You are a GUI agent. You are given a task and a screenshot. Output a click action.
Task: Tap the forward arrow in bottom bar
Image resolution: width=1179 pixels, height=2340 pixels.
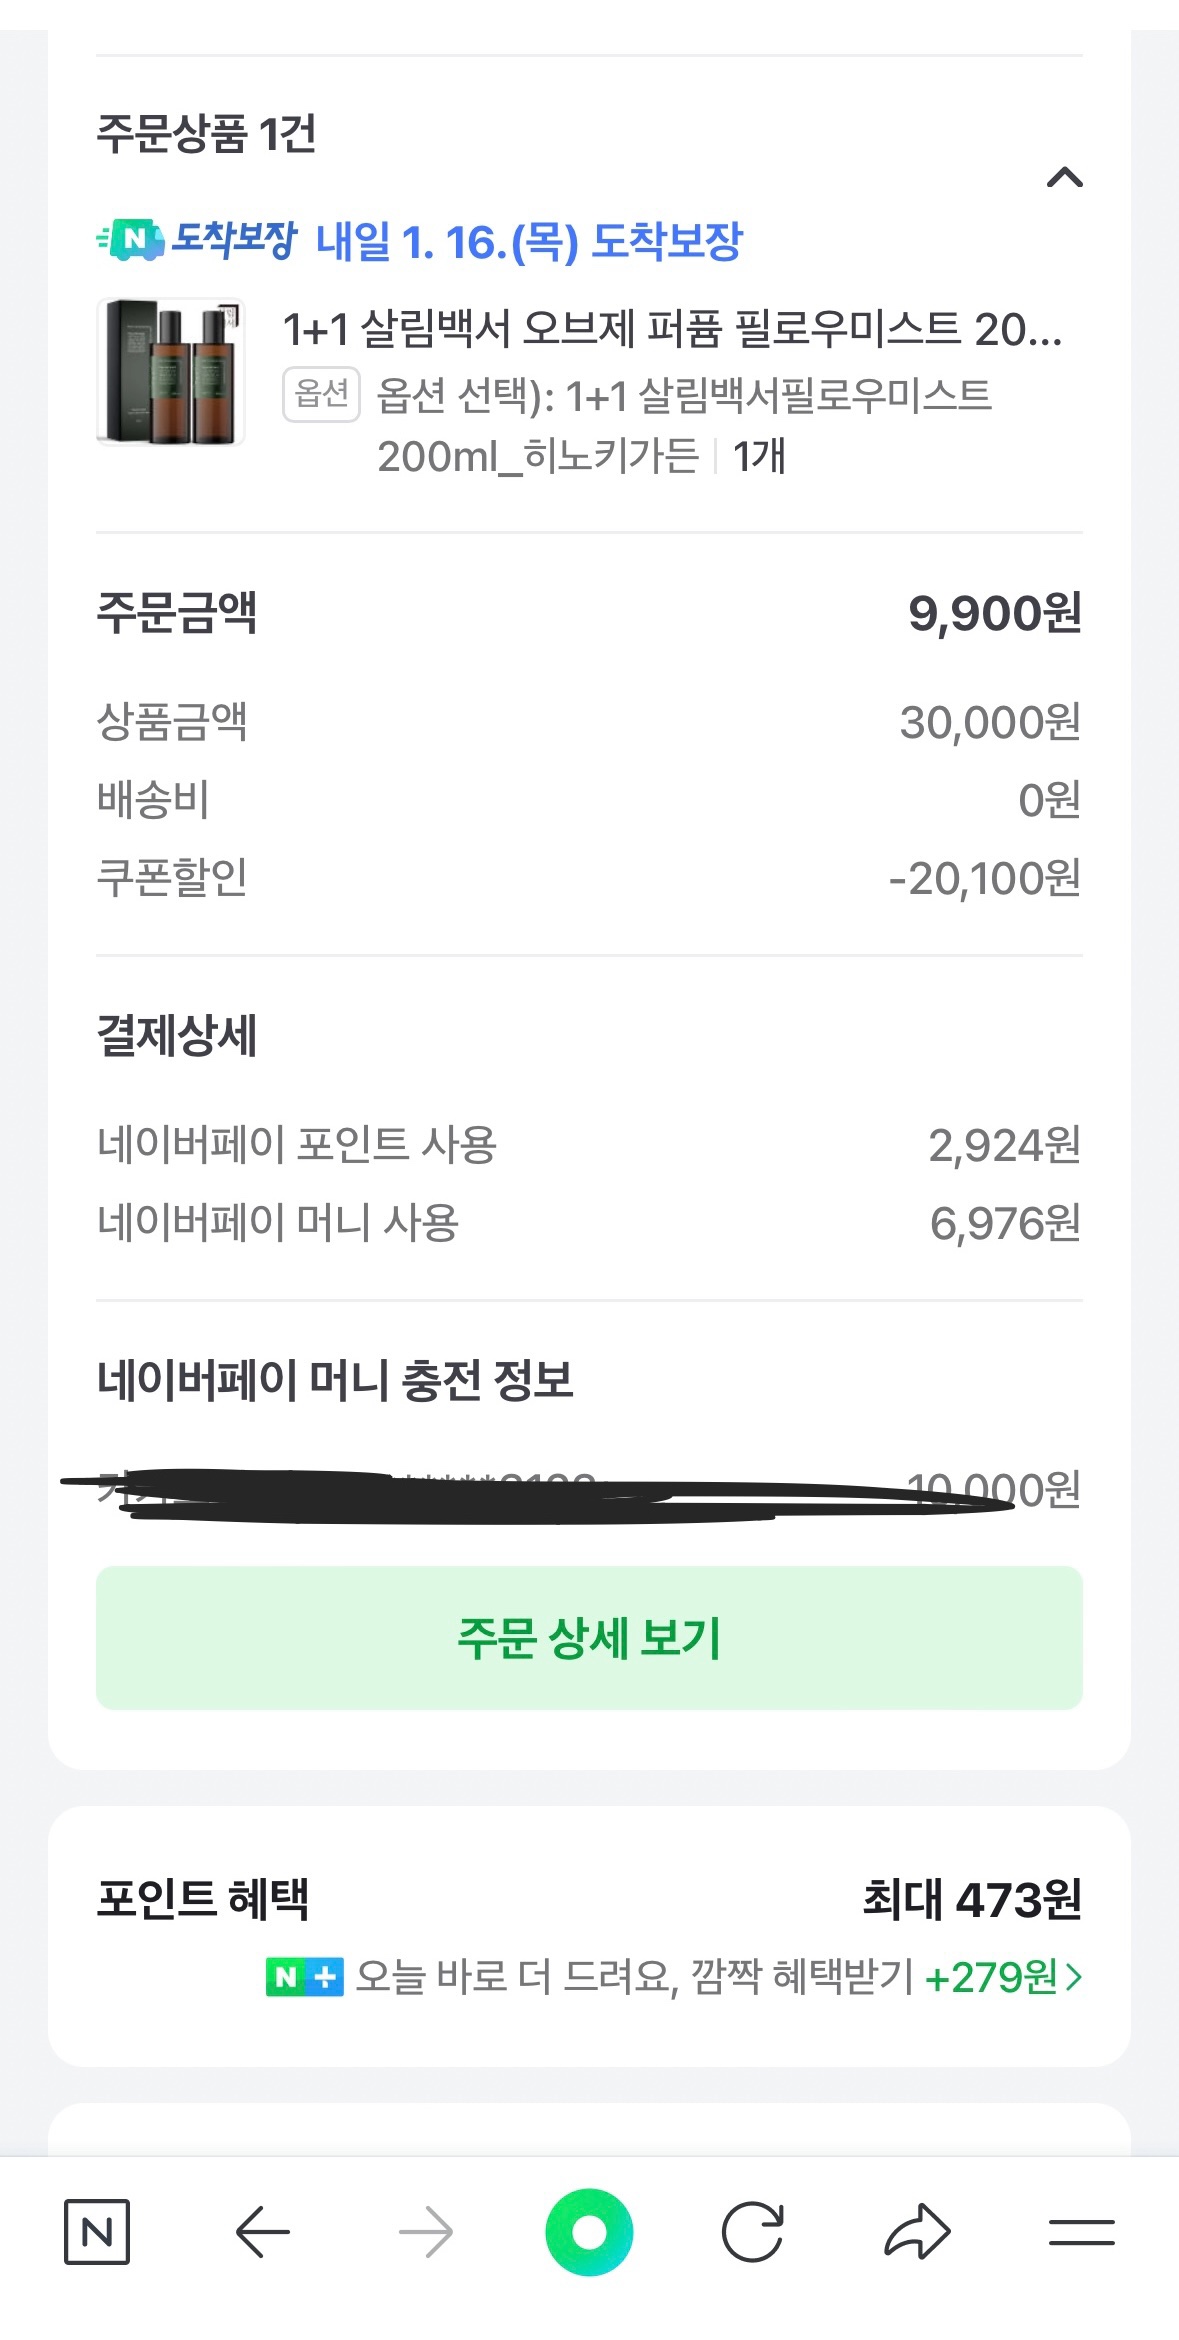(x=425, y=2231)
